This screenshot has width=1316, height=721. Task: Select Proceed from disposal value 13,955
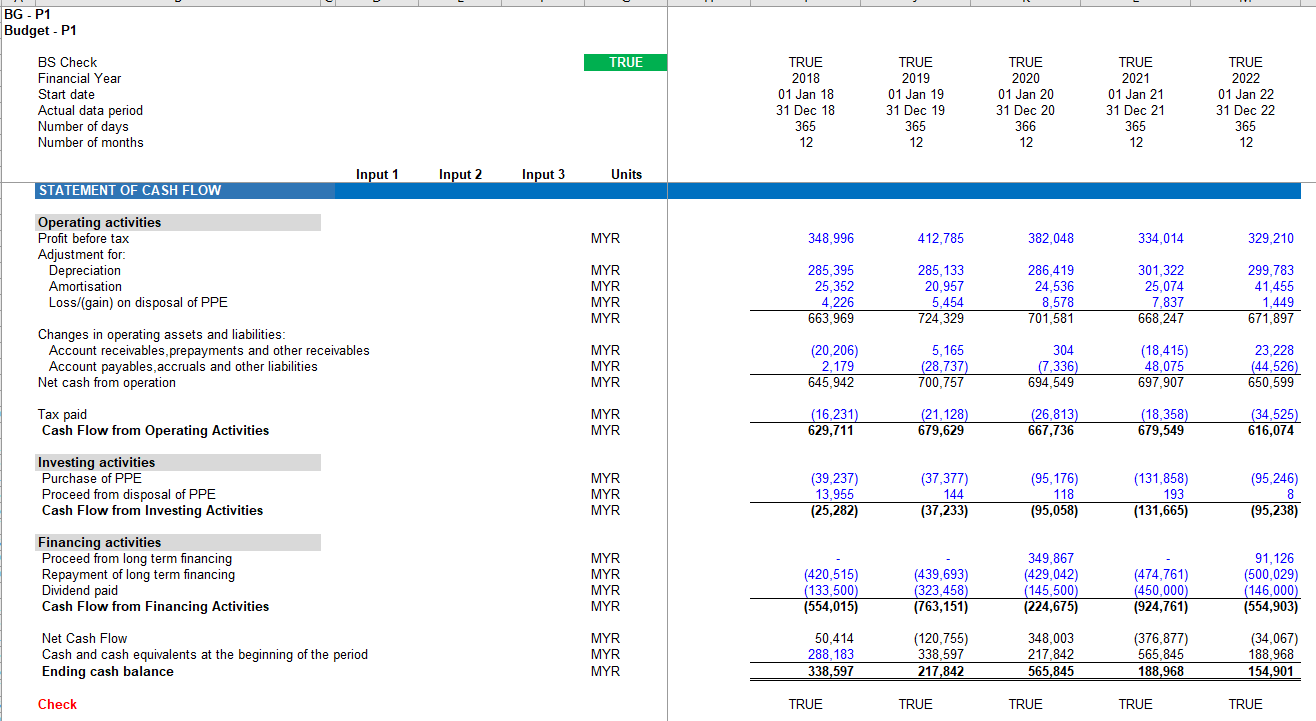coord(834,494)
